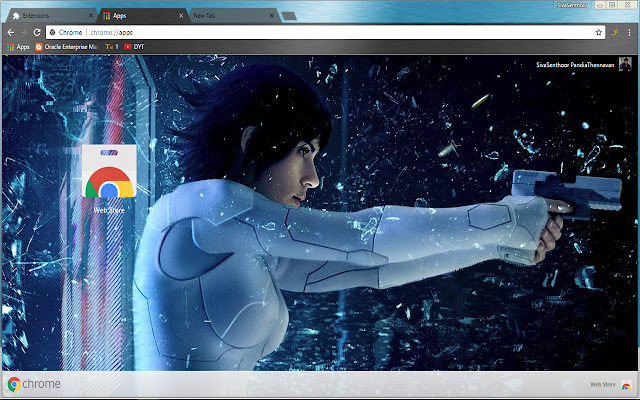The image size is (640, 400).
Task: Open the DYT YouTube bookmark
Action: coord(134,47)
